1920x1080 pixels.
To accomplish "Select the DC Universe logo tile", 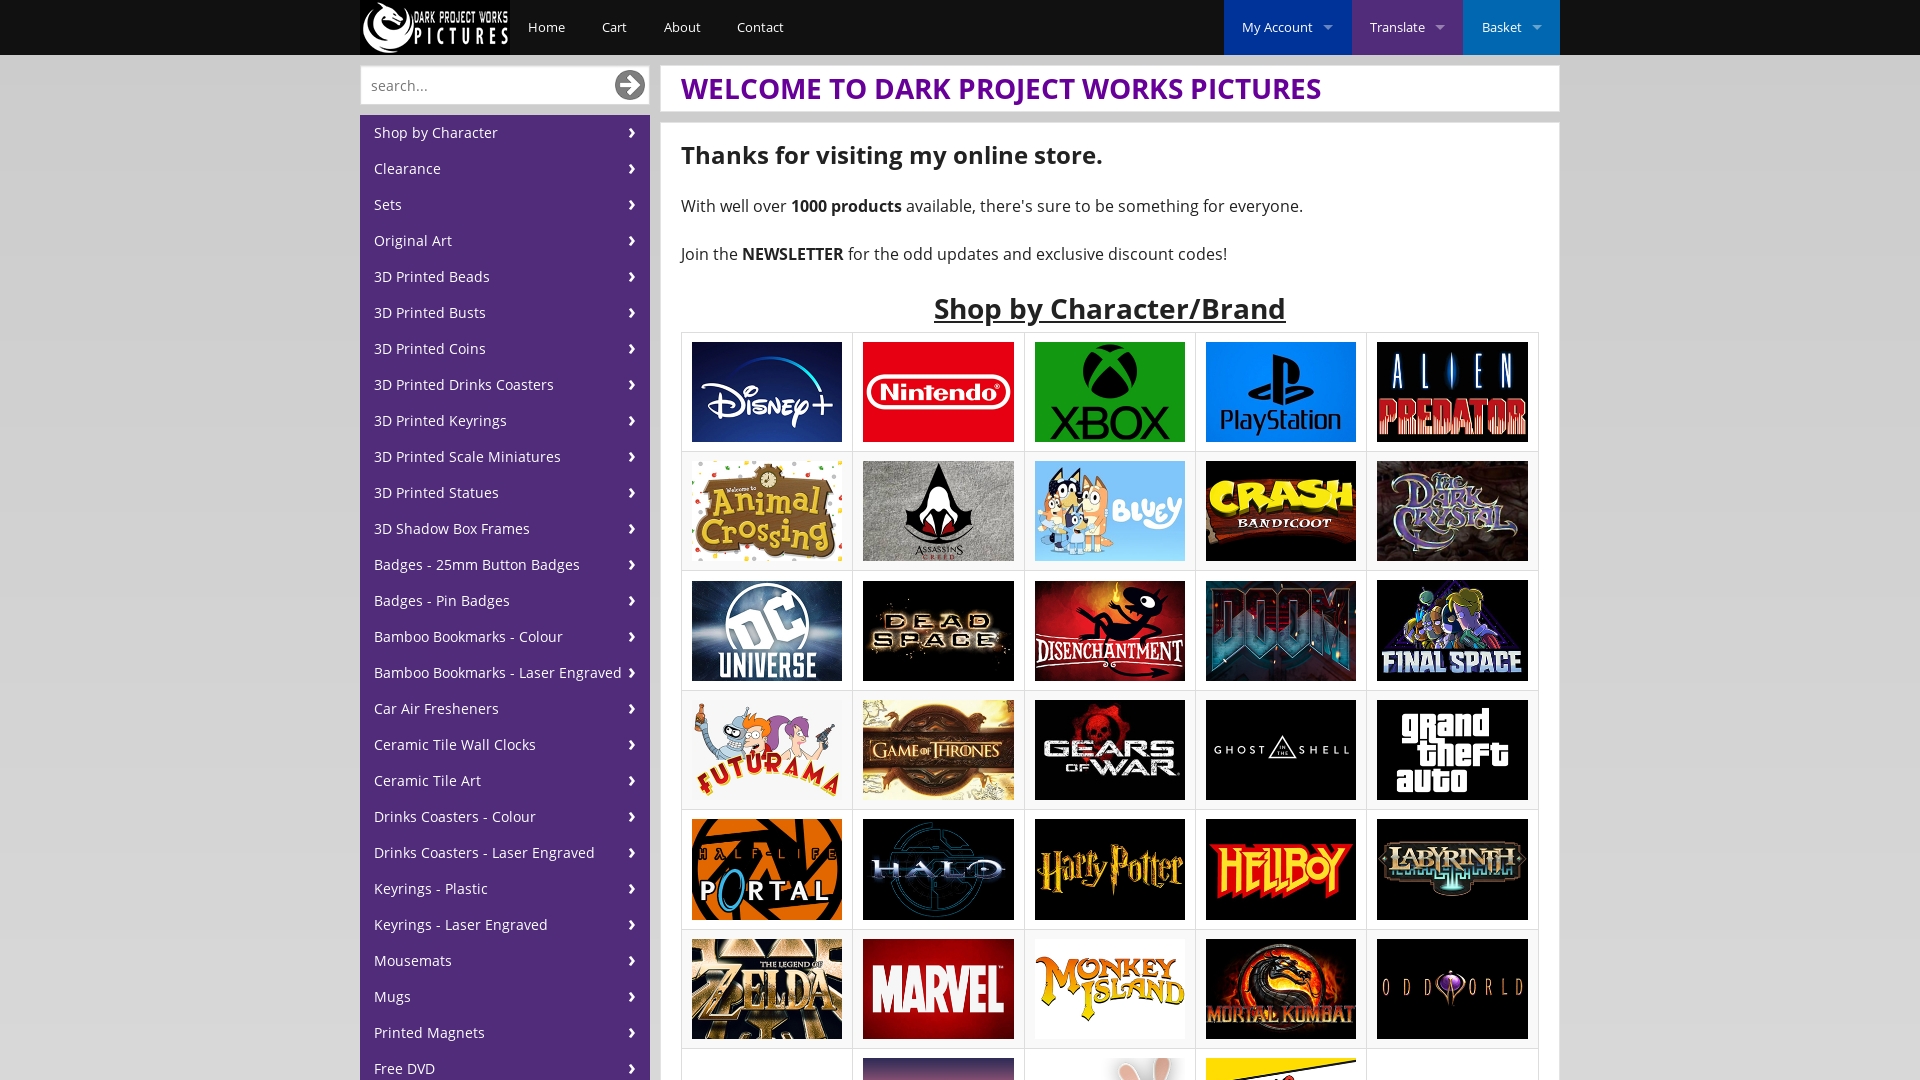I will pos(767,631).
